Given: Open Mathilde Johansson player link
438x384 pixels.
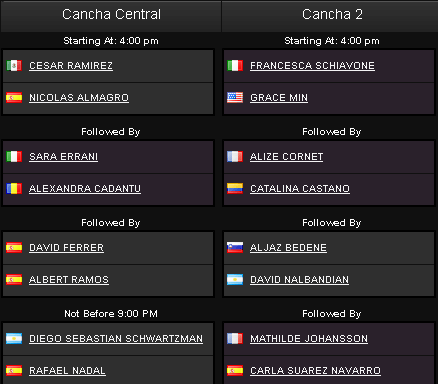Looking at the screenshot, I should point(309,339).
